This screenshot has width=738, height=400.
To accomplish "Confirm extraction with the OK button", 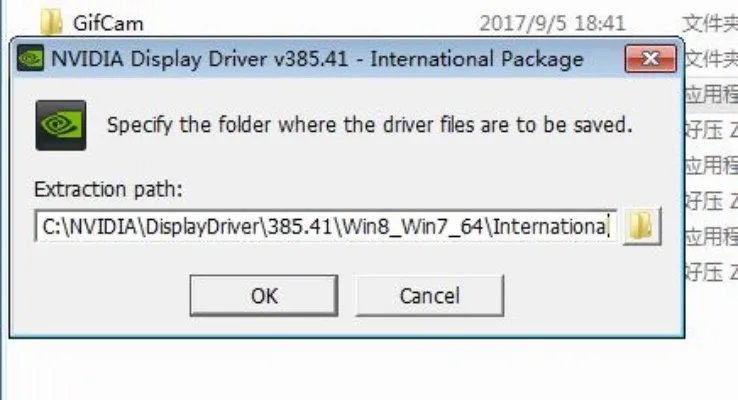I will click(x=264, y=296).
